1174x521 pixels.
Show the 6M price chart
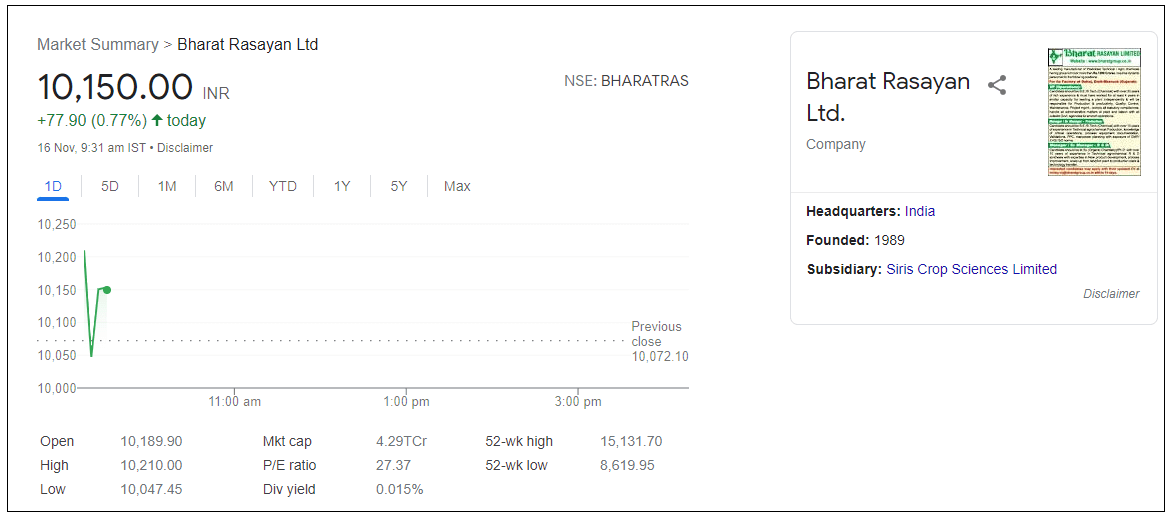(224, 187)
